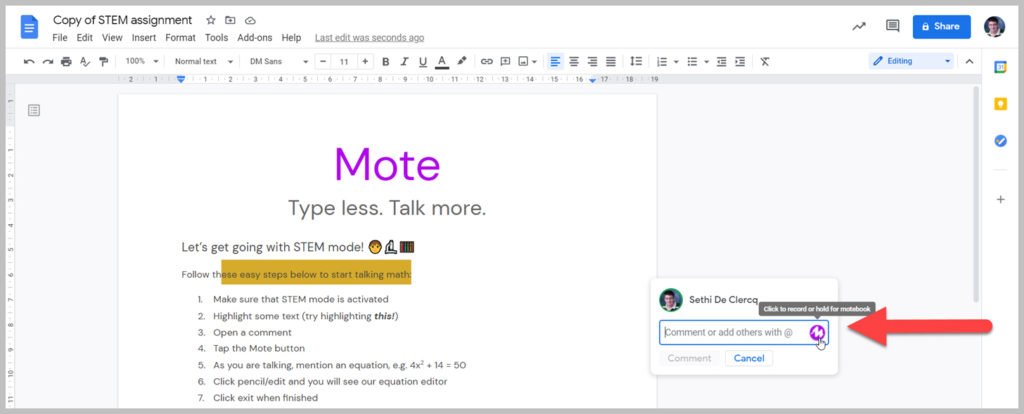
Task: Toggle underline formatting
Action: (423, 61)
